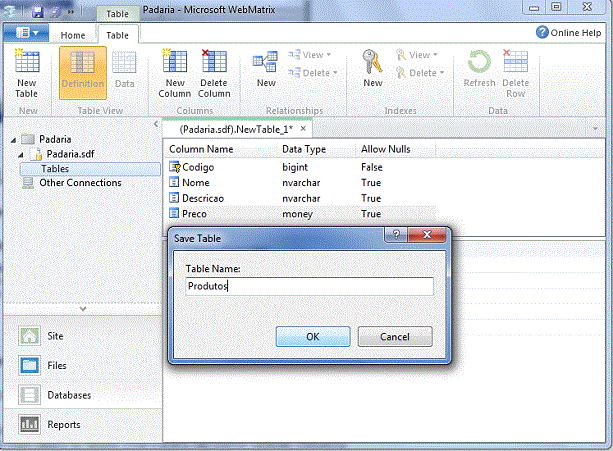Select the Descricao column row icon
The height and width of the screenshot is (451, 613).
tap(174, 198)
